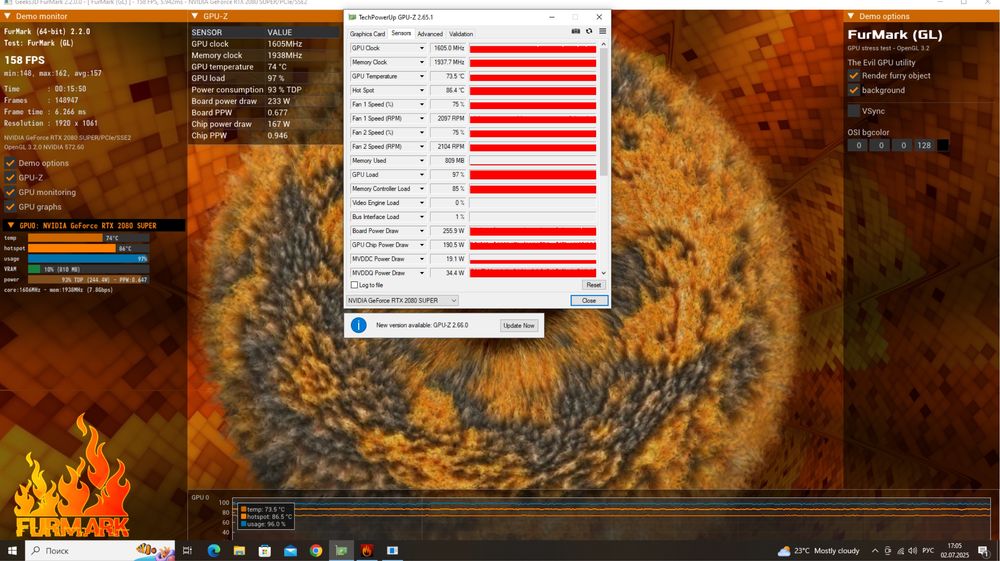1000x561 pixels.
Task: Open the clock and date flyout
Action: coord(954,551)
